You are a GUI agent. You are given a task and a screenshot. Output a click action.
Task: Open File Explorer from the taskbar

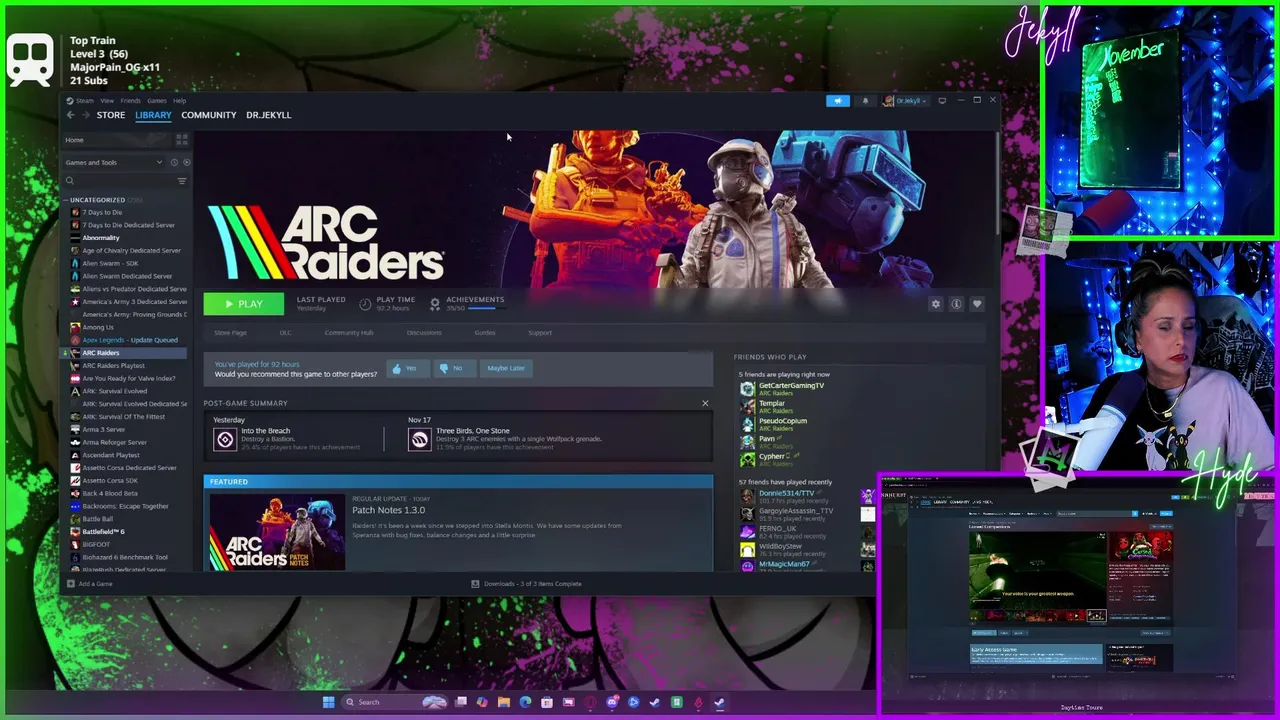[x=504, y=702]
